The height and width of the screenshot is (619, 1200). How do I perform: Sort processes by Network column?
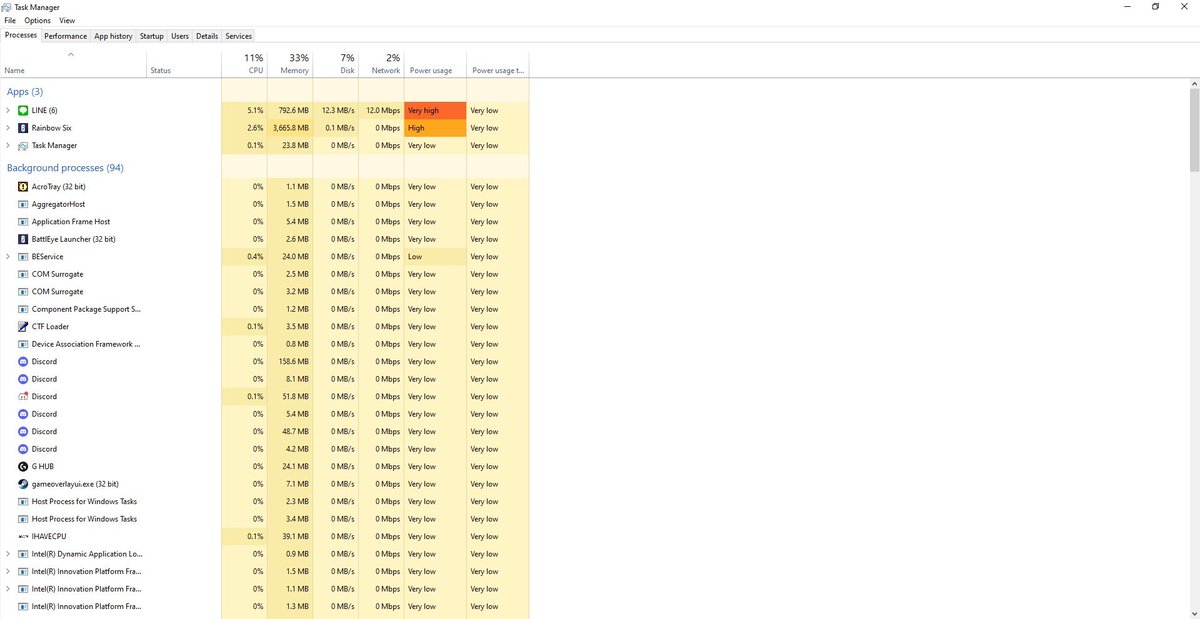tap(382, 63)
